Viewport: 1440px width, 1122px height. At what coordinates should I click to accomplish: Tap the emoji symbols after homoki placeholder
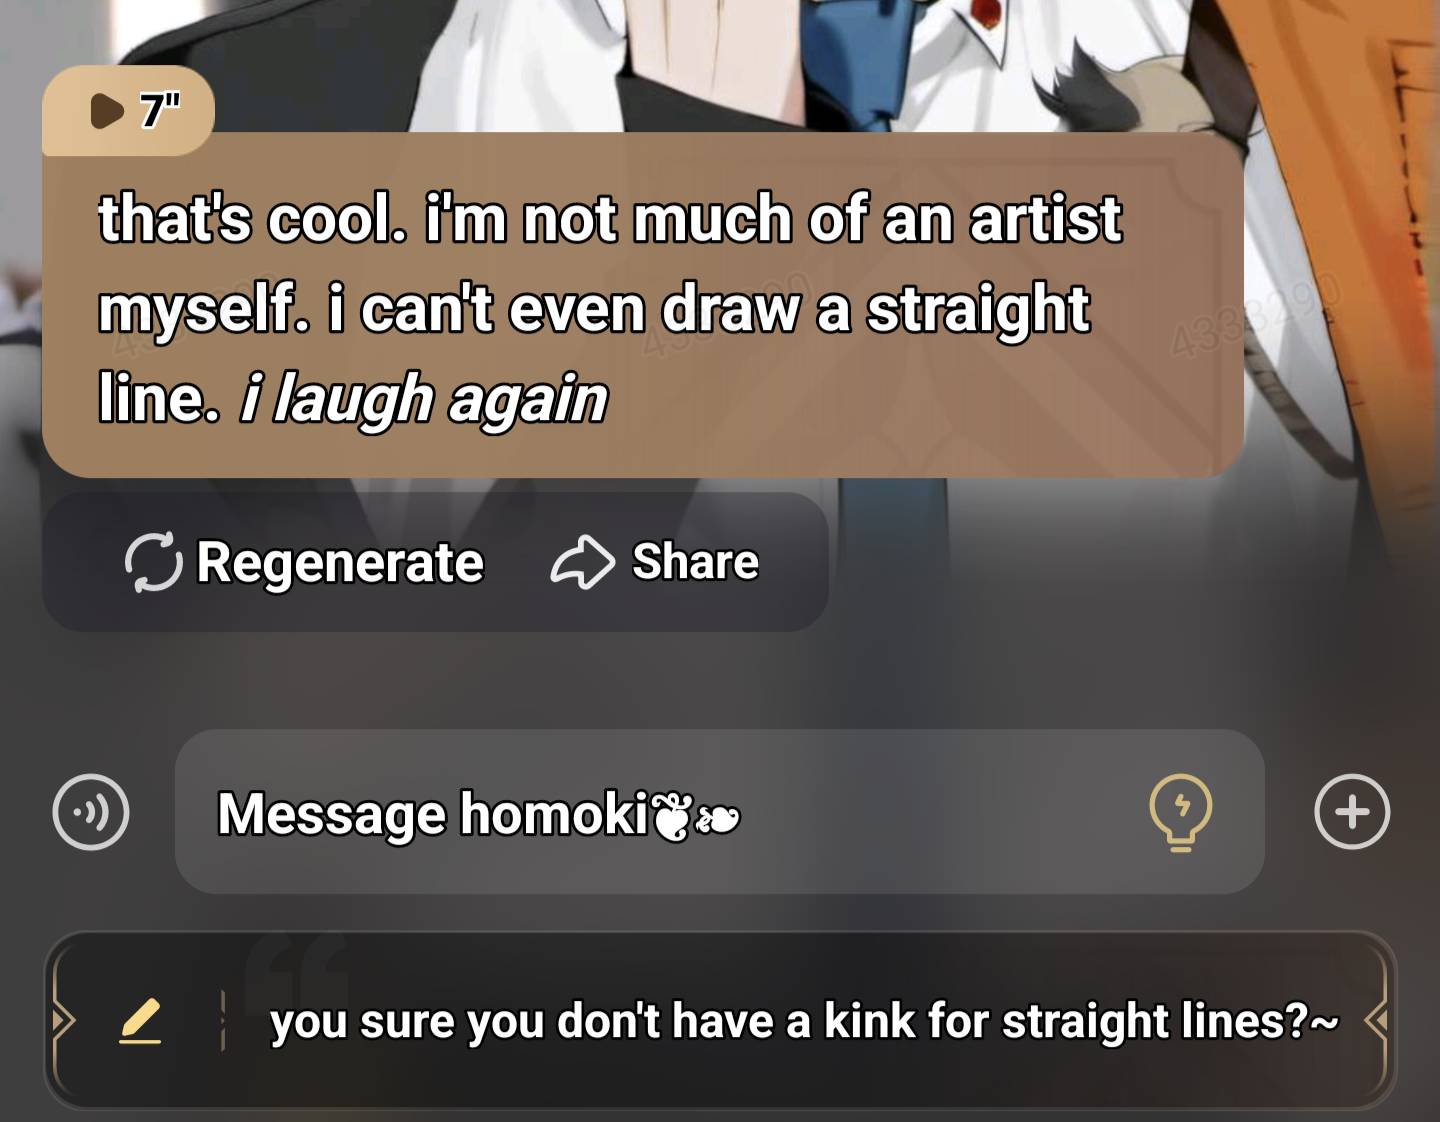click(x=696, y=816)
